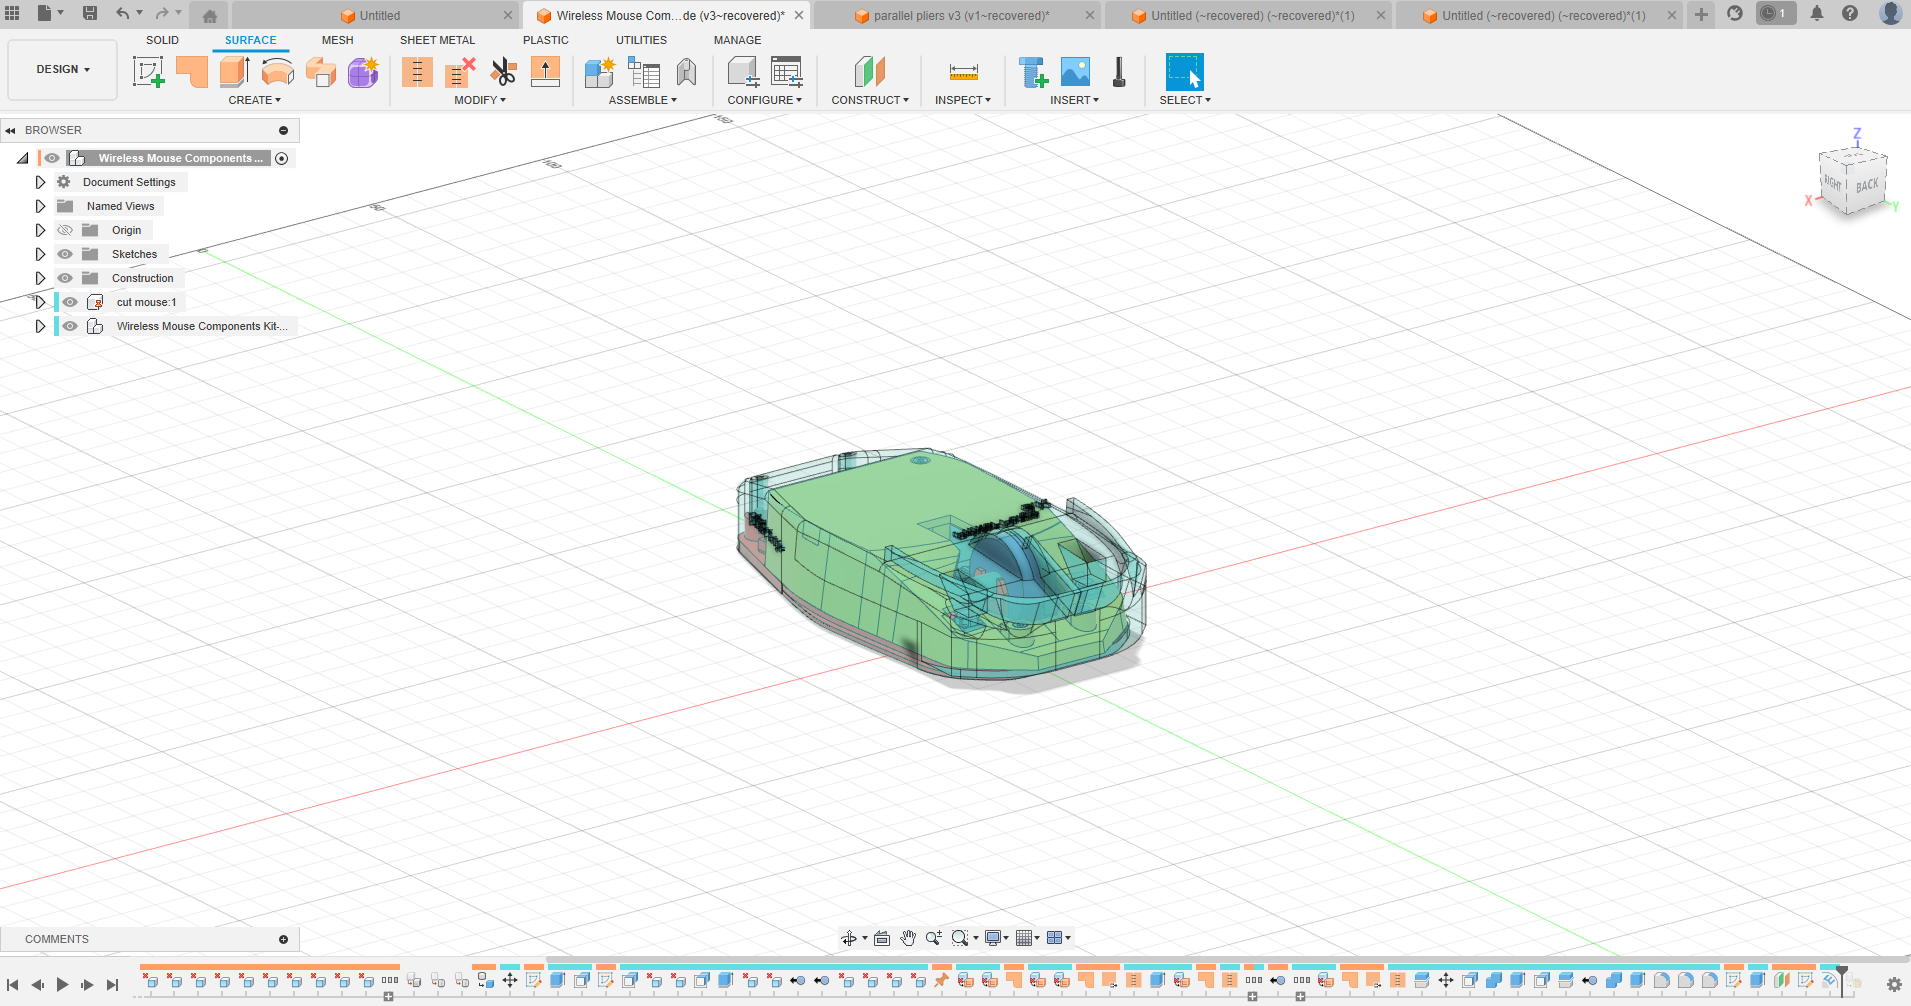Open the Change Parameters table icon

(786, 72)
